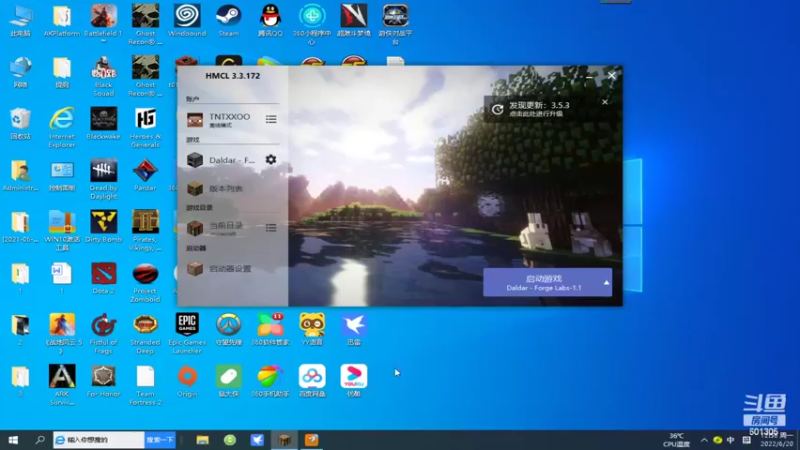Select the For Honor desktop icon
The height and width of the screenshot is (450, 800).
coord(104,381)
